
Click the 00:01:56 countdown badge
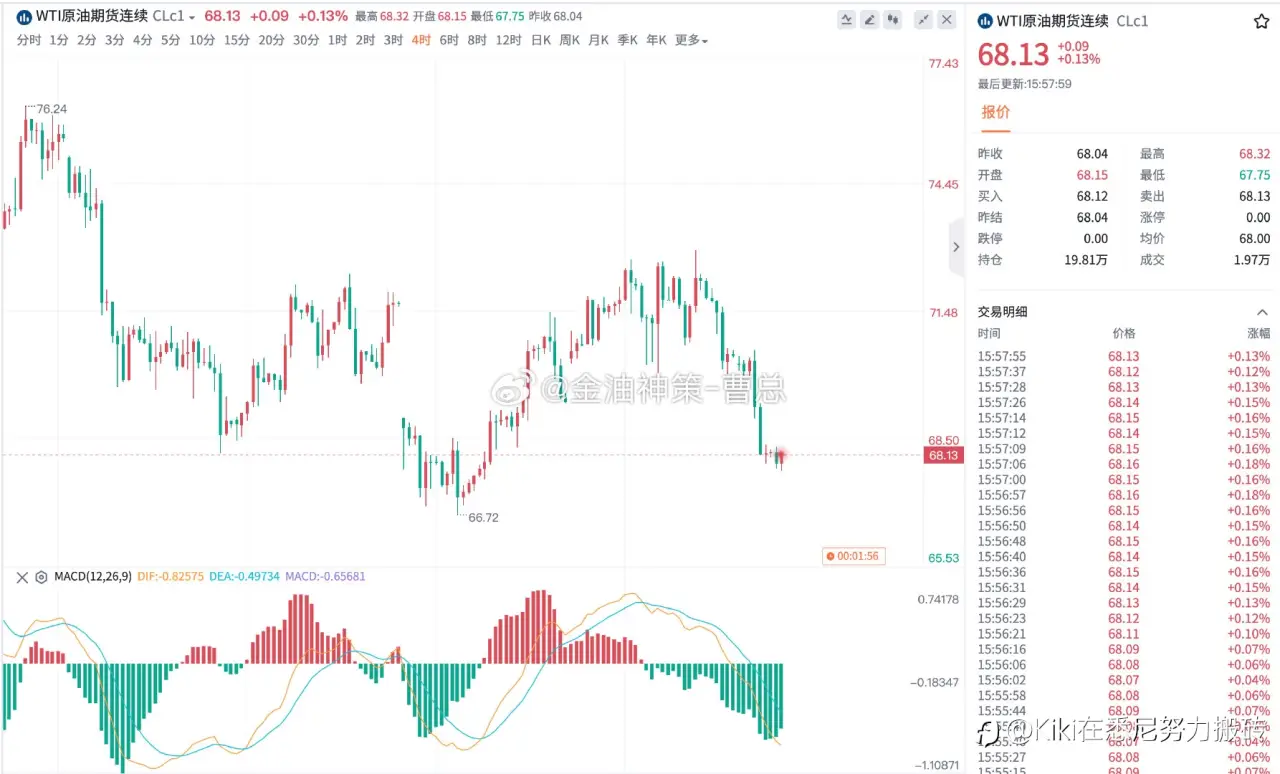pos(853,556)
